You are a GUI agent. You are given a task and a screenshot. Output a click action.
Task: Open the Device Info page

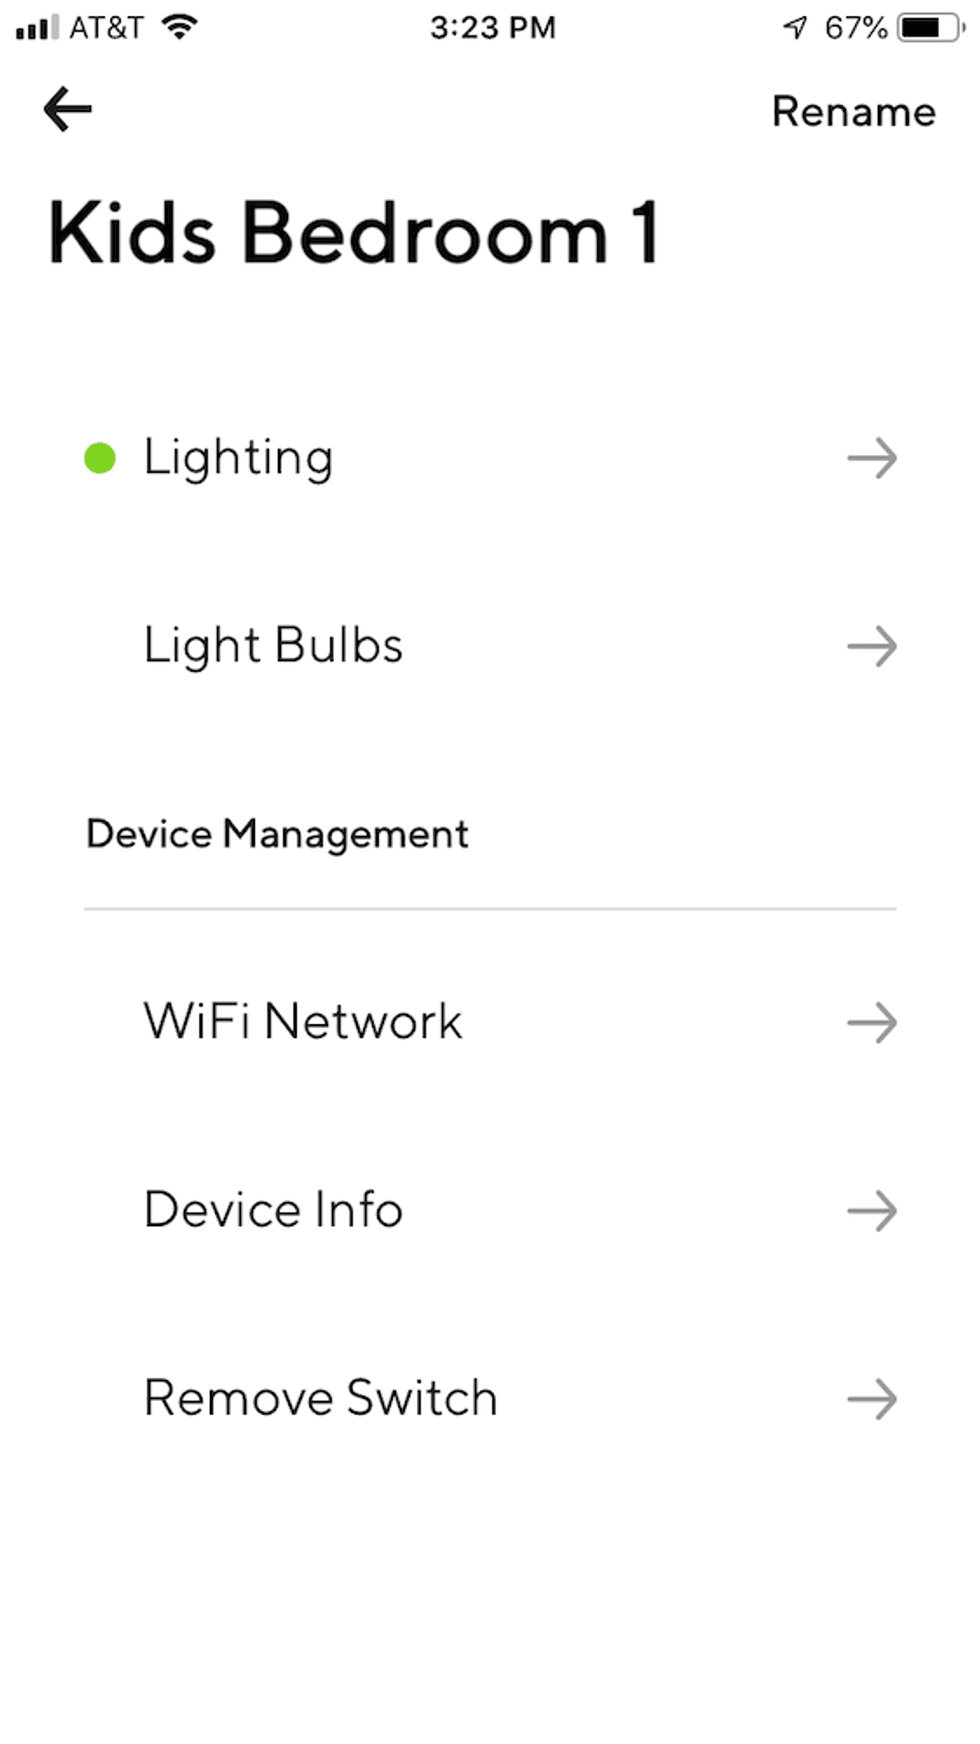point(273,1210)
